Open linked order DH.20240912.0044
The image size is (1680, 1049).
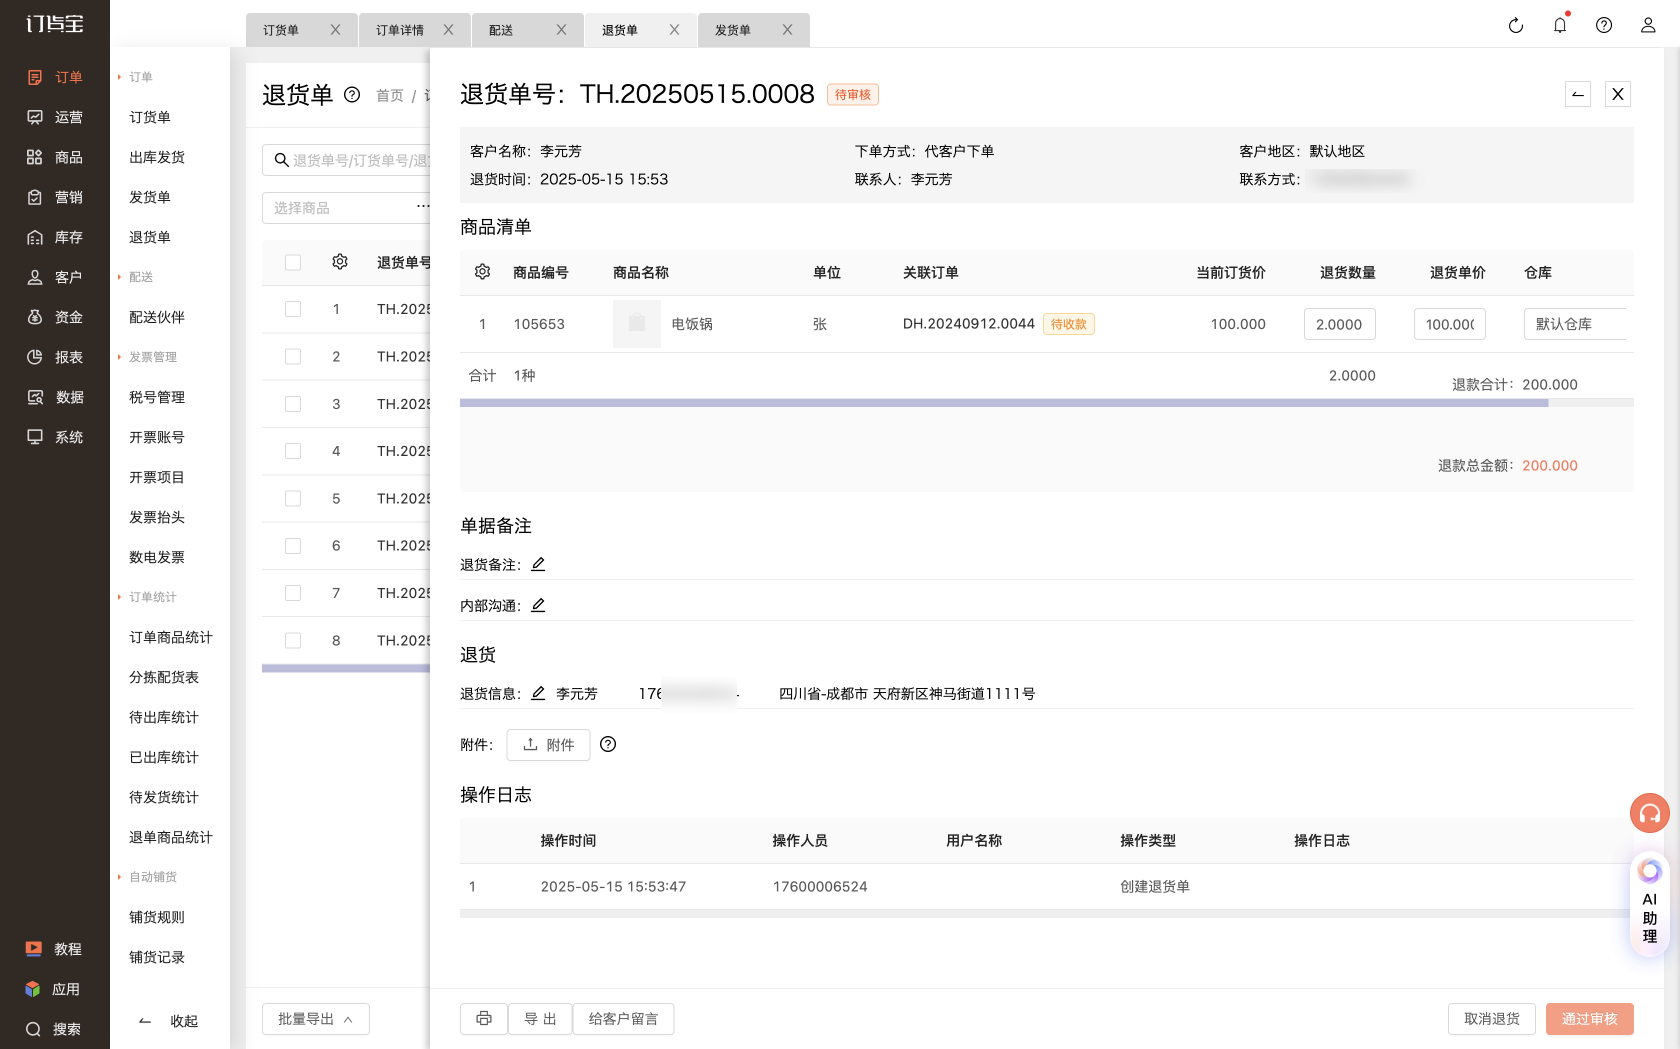pyautogui.click(x=968, y=324)
